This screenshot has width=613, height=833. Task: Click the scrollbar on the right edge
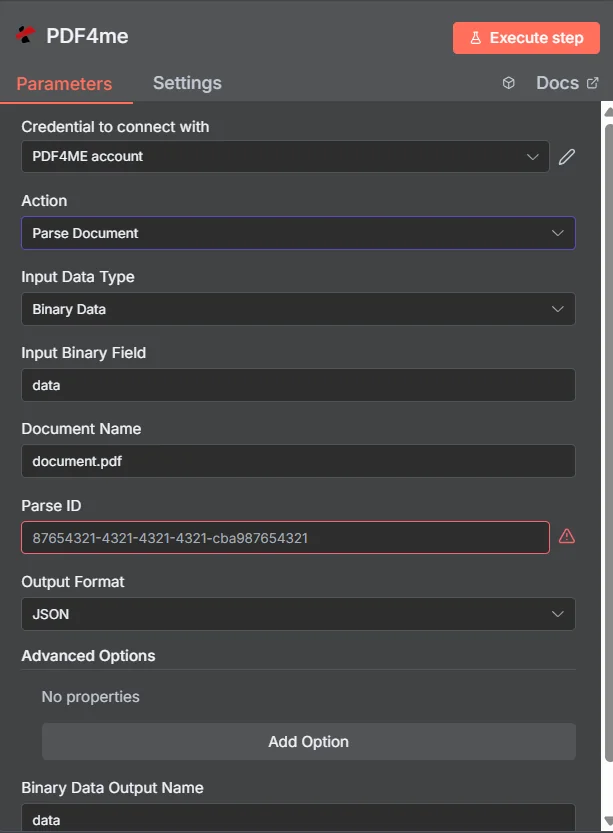(x=606, y=400)
